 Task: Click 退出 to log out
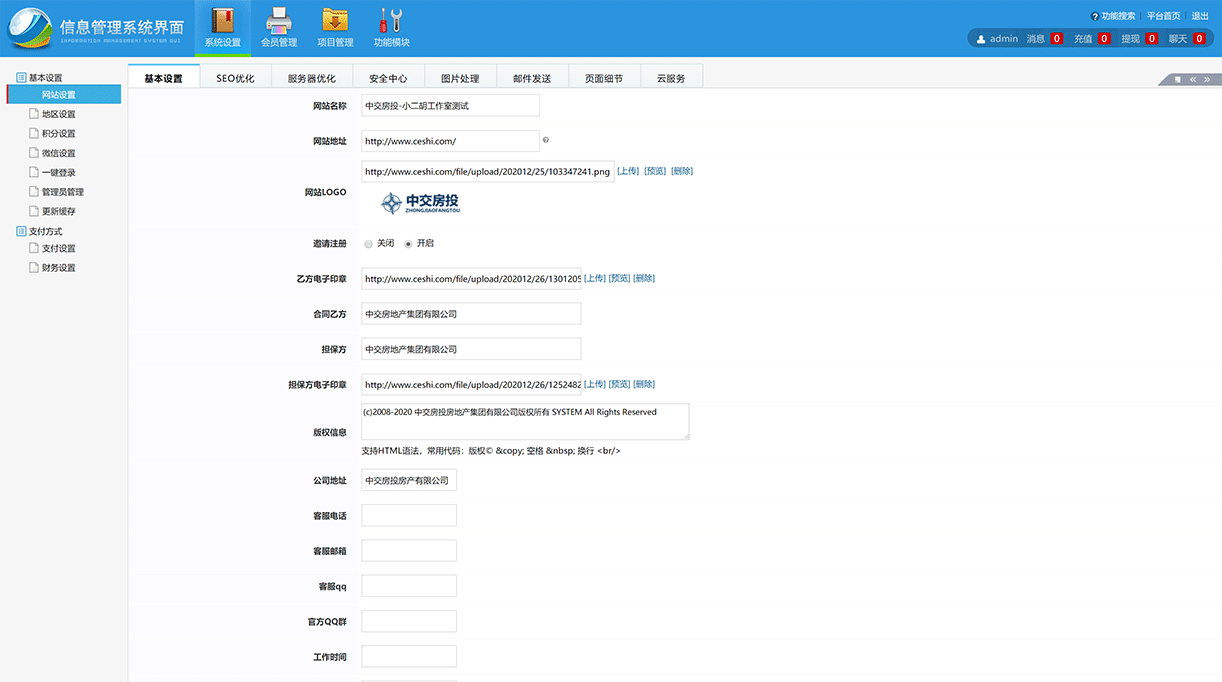point(1199,15)
